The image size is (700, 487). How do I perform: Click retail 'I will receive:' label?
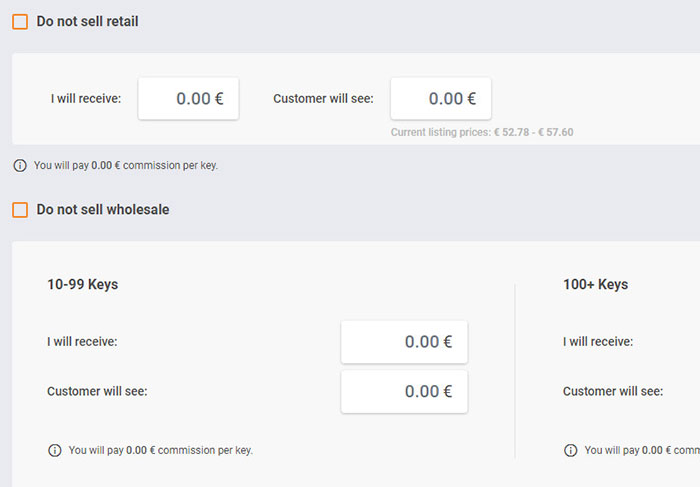[x=86, y=99]
